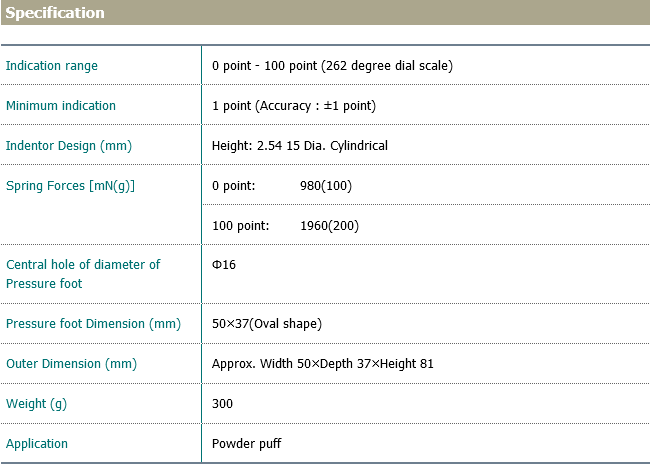Select the Pressure foot Dimension (mm) label
Viewport: 650px width, 464px height.
(93, 324)
